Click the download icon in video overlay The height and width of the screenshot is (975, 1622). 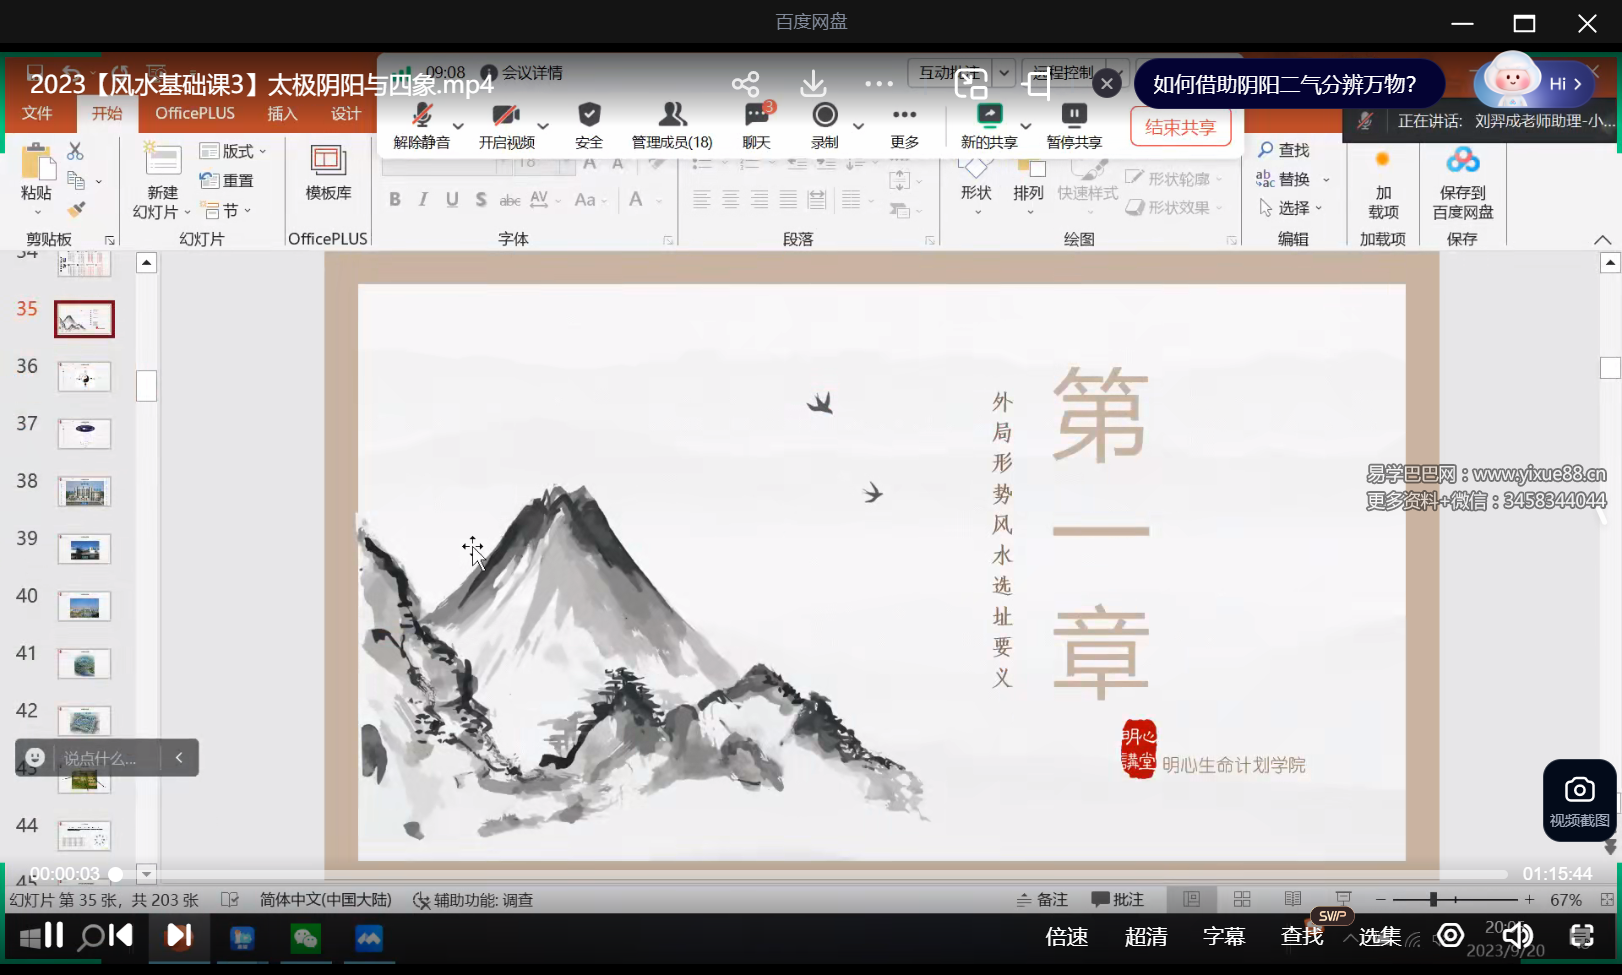pyautogui.click(x=813, y=84)
